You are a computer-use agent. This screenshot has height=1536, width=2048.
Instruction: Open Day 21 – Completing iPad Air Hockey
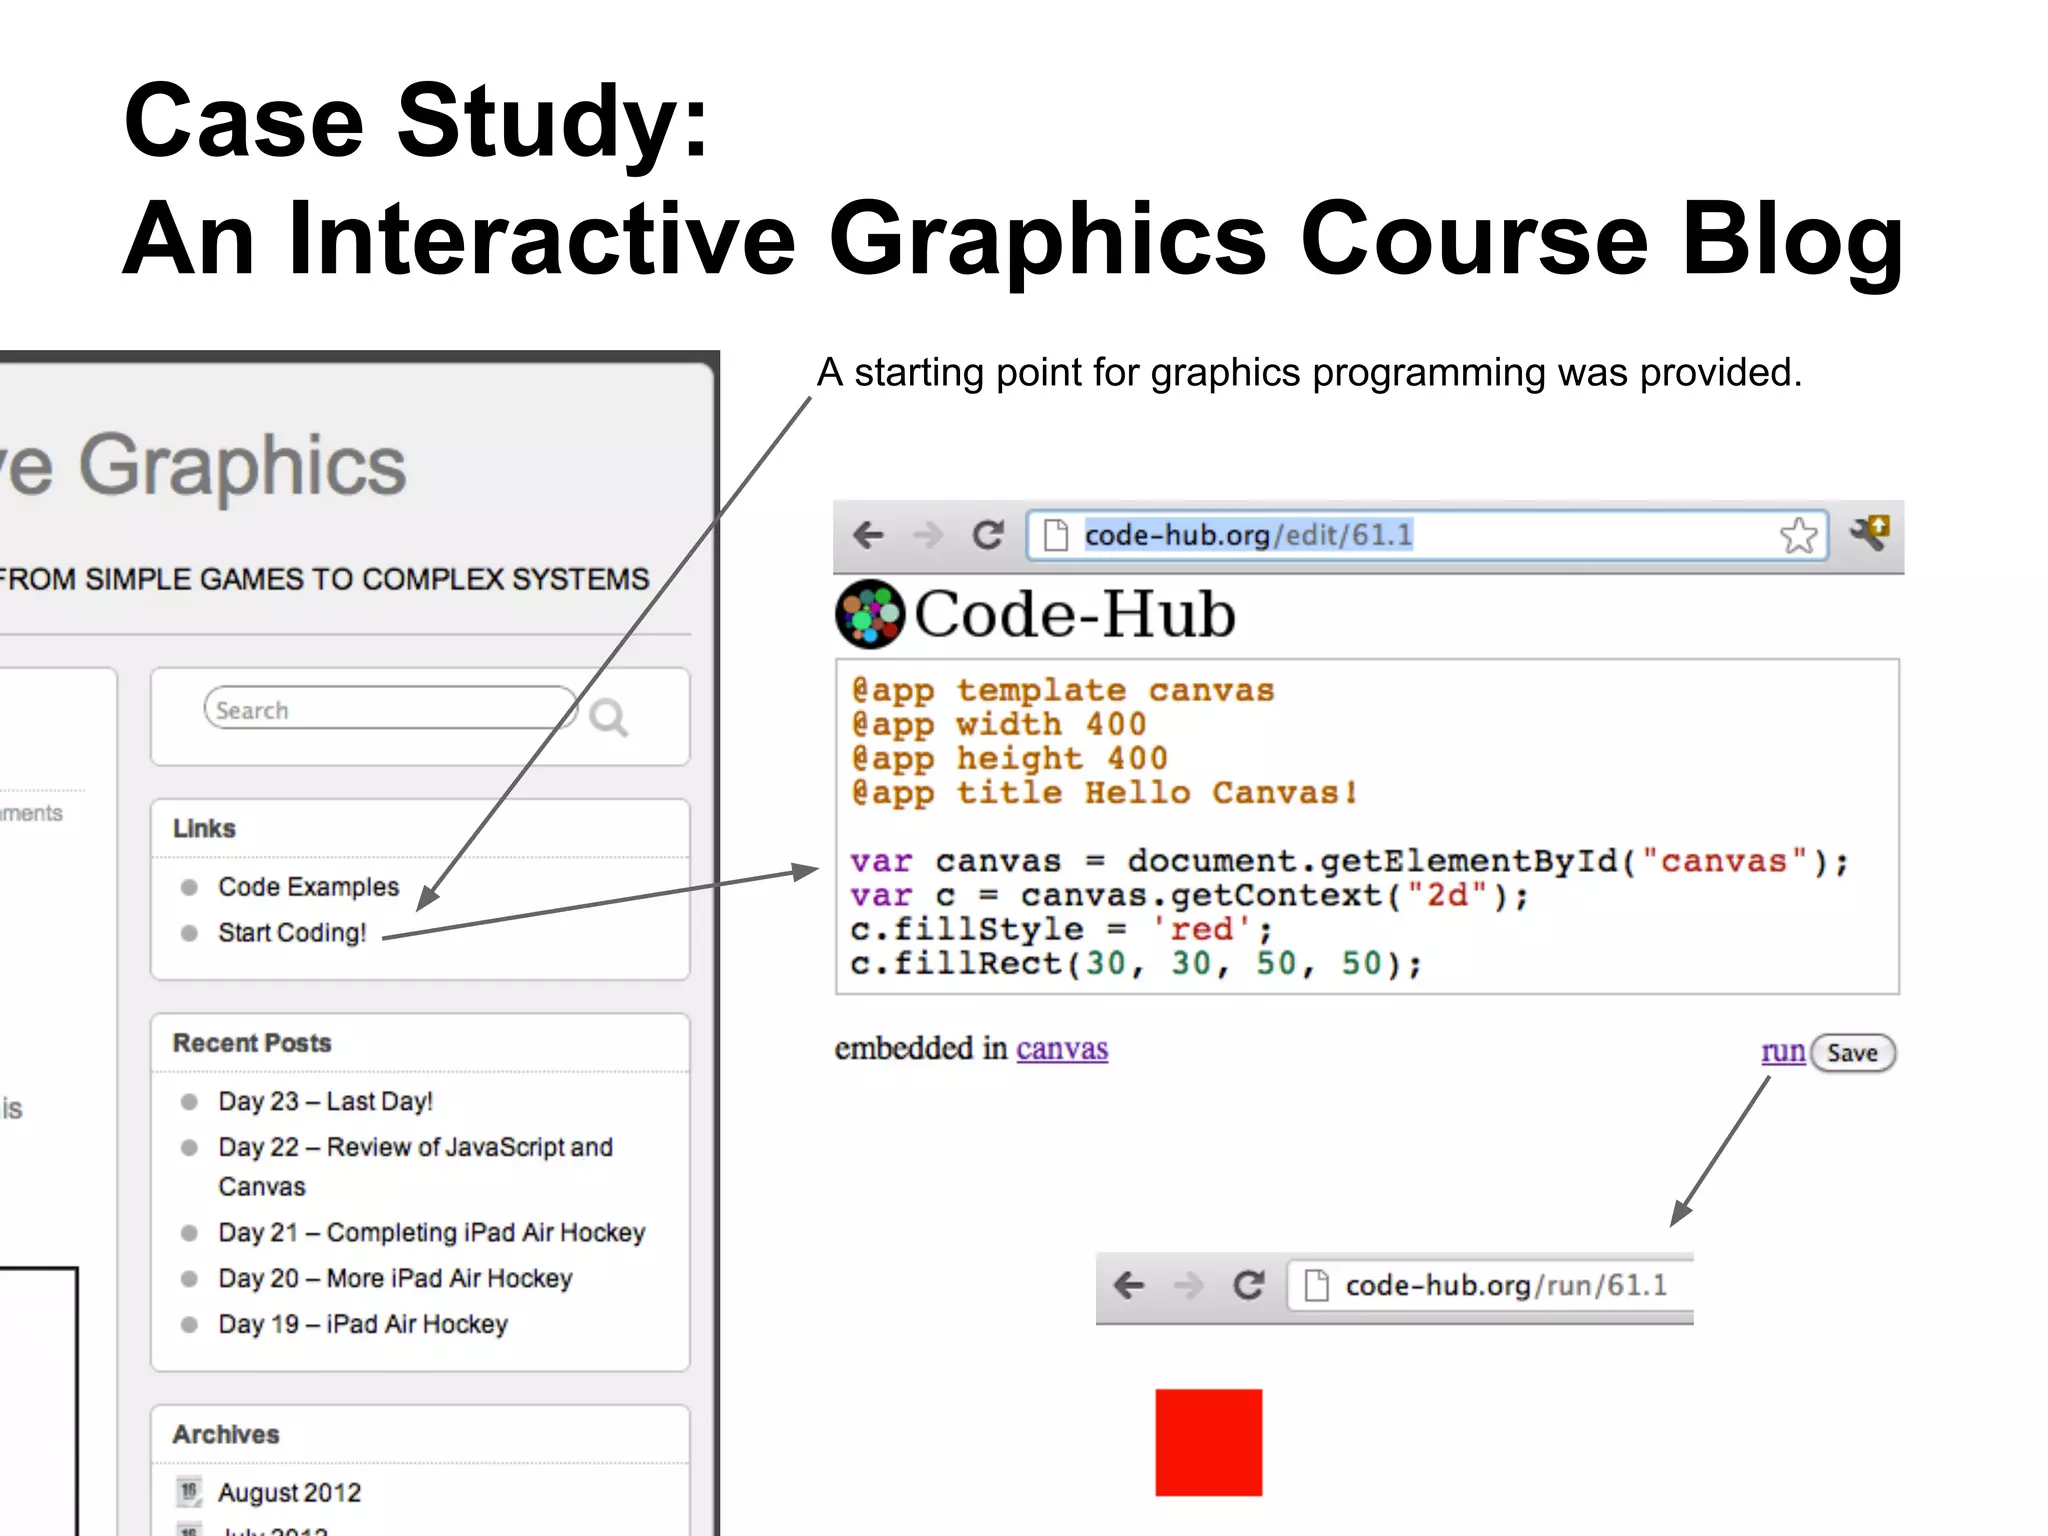click(x=432, y=1232)
